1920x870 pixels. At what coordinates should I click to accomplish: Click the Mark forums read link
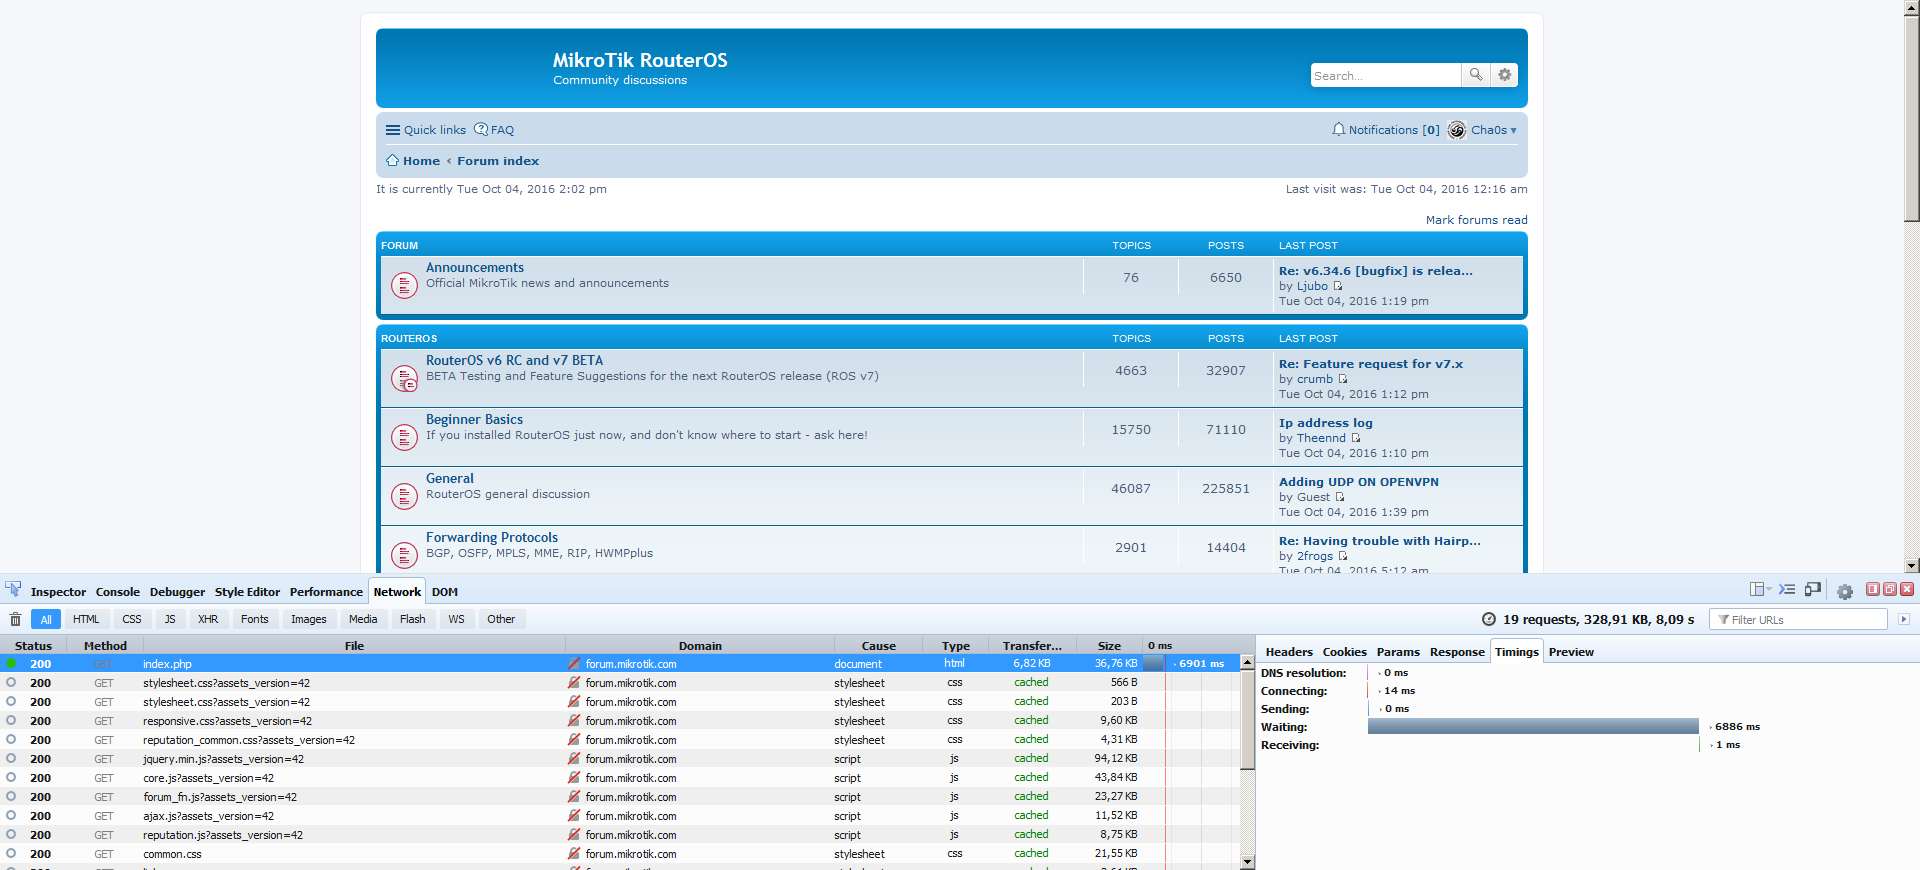click(1476, 220)
